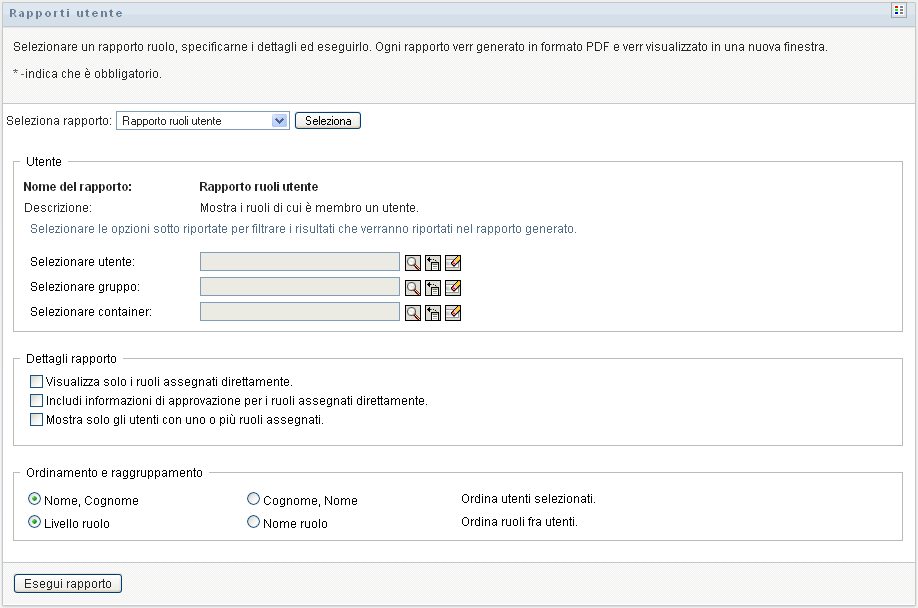Open history list for Selezionare gruppo

tap(433, 287)
